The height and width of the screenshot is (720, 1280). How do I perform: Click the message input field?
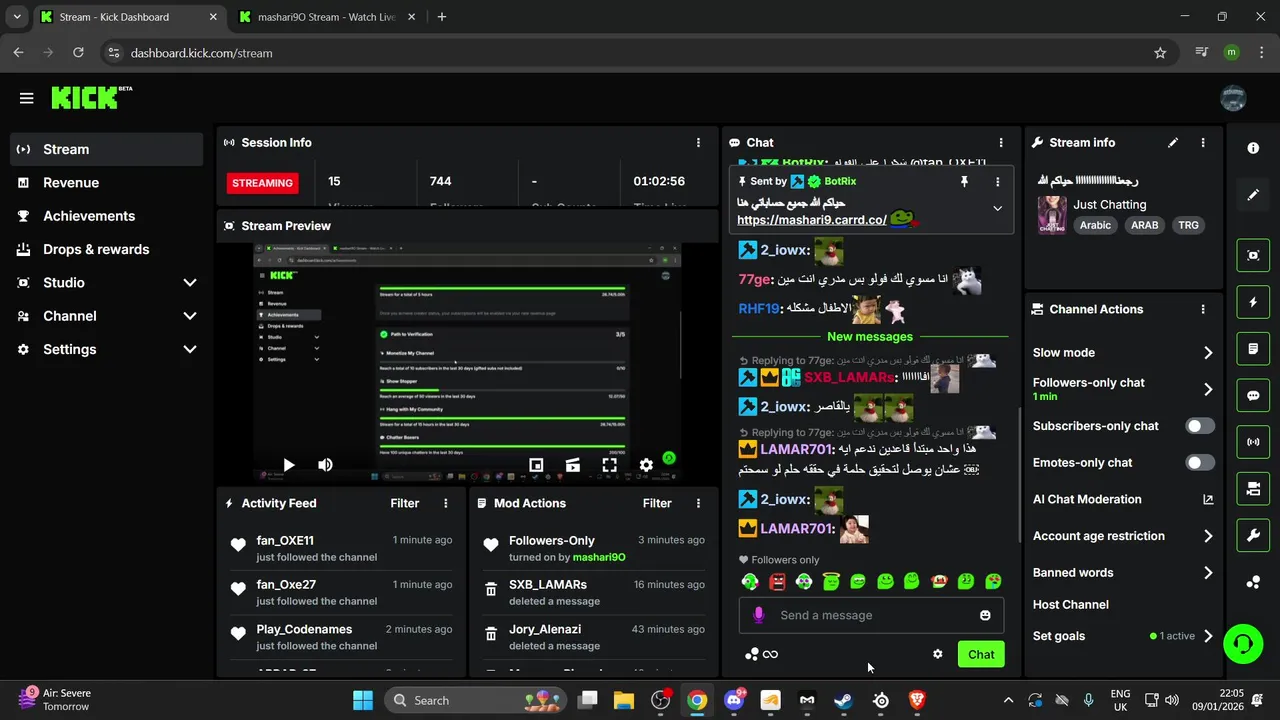[x=871, y=615]
